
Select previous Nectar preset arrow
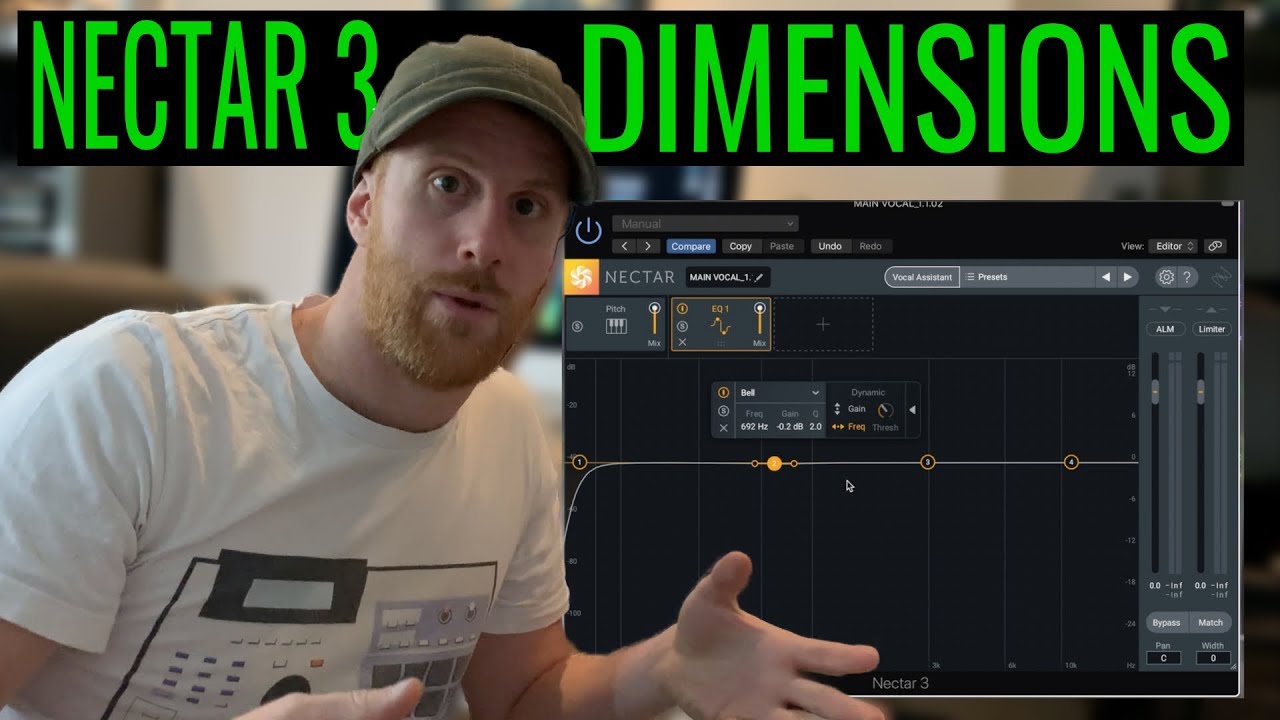(x=1105, y=277)
